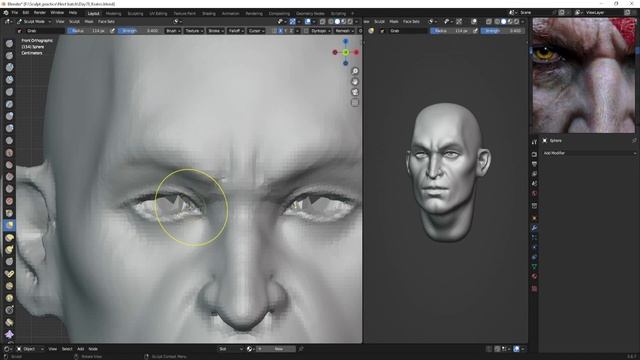Select the Snake Hook brush
Viewport: 640px width, 360px height.
[9, 249]
